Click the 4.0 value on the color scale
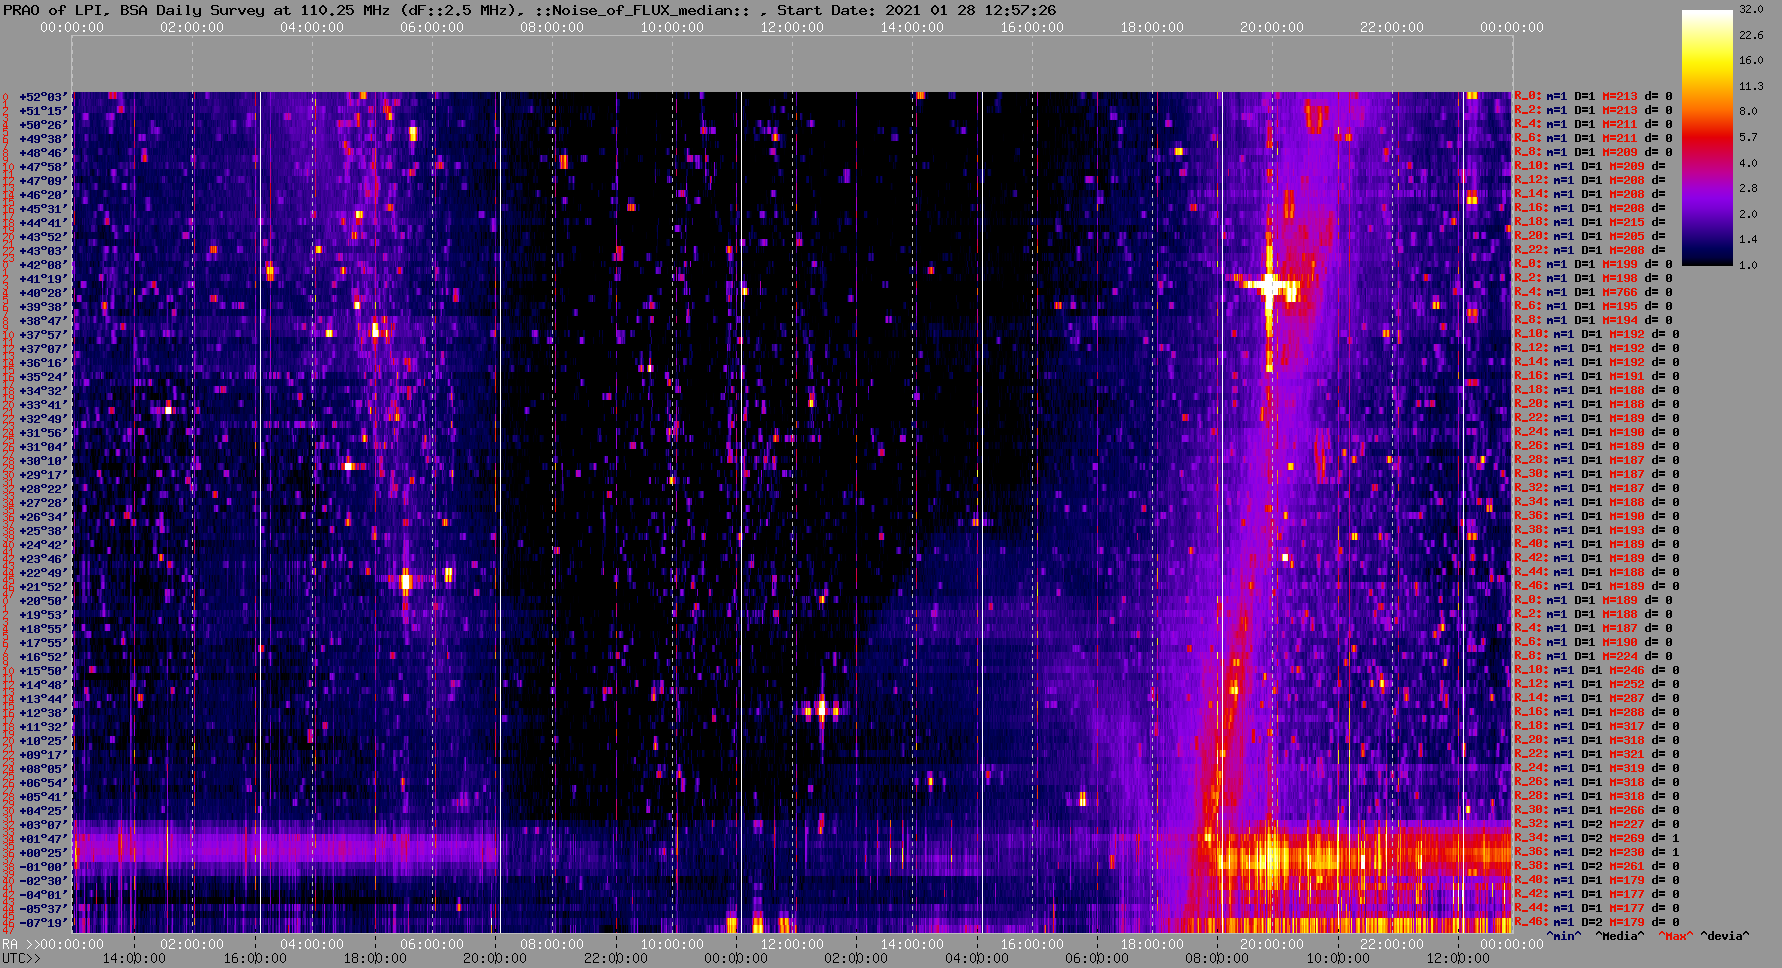 1748,163
